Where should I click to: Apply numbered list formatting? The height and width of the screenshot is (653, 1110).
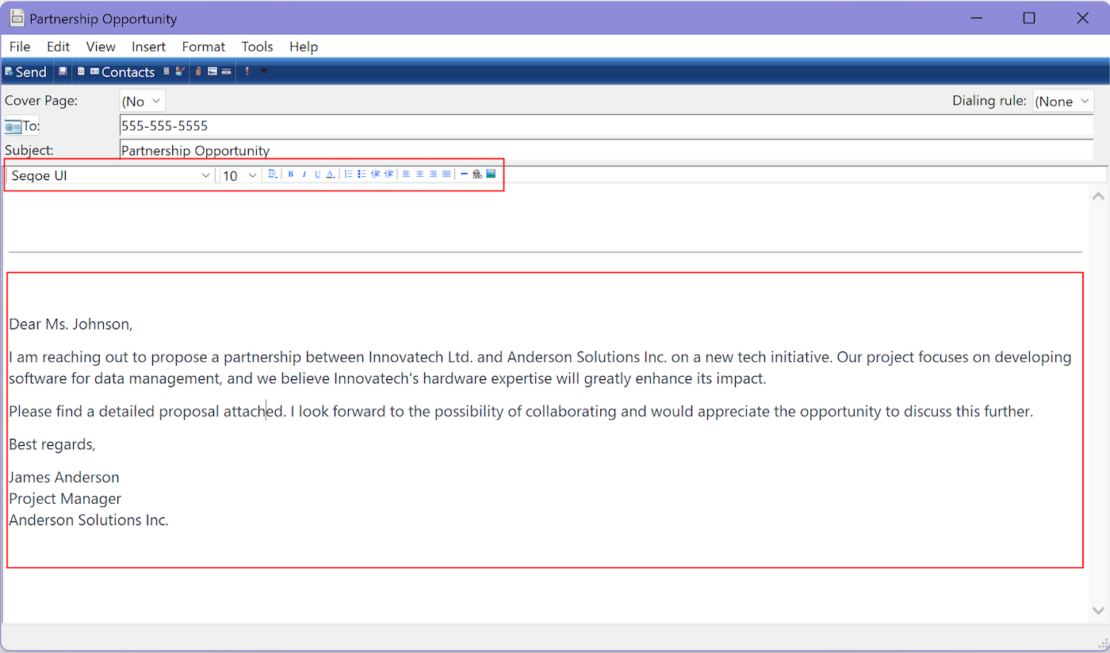(348, 174)
